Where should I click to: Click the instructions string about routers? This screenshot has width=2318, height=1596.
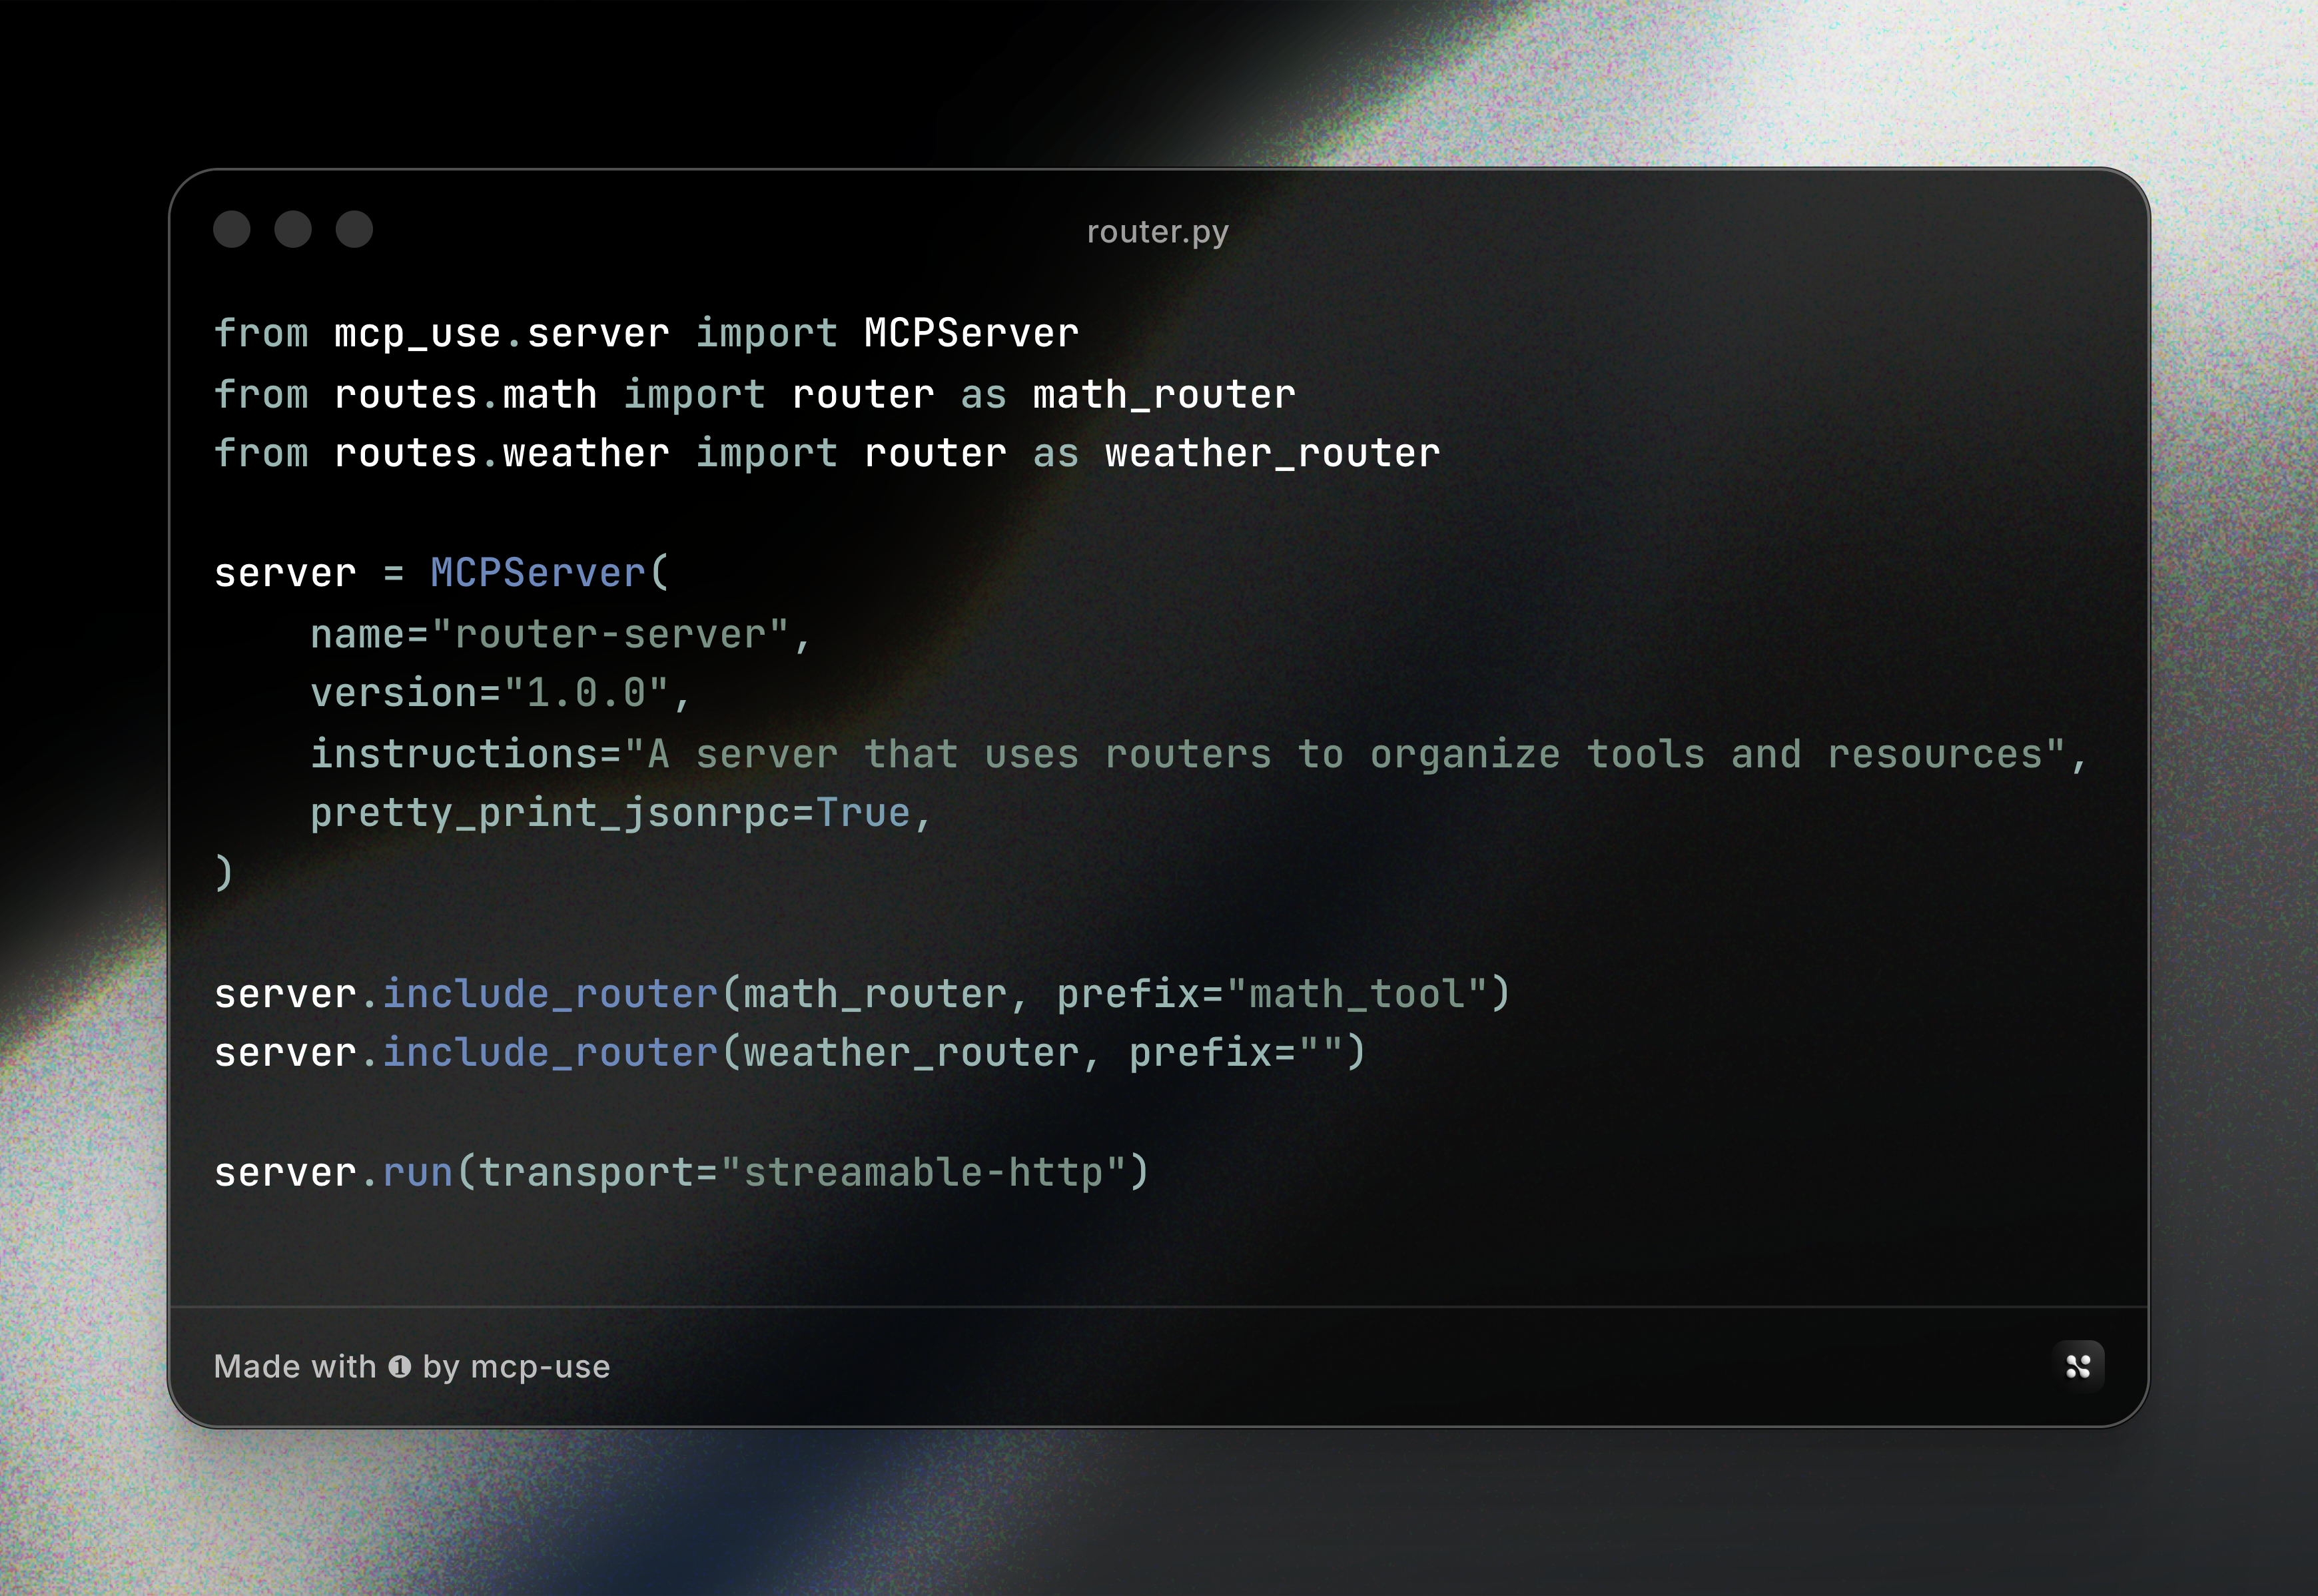coord(1344,754)
